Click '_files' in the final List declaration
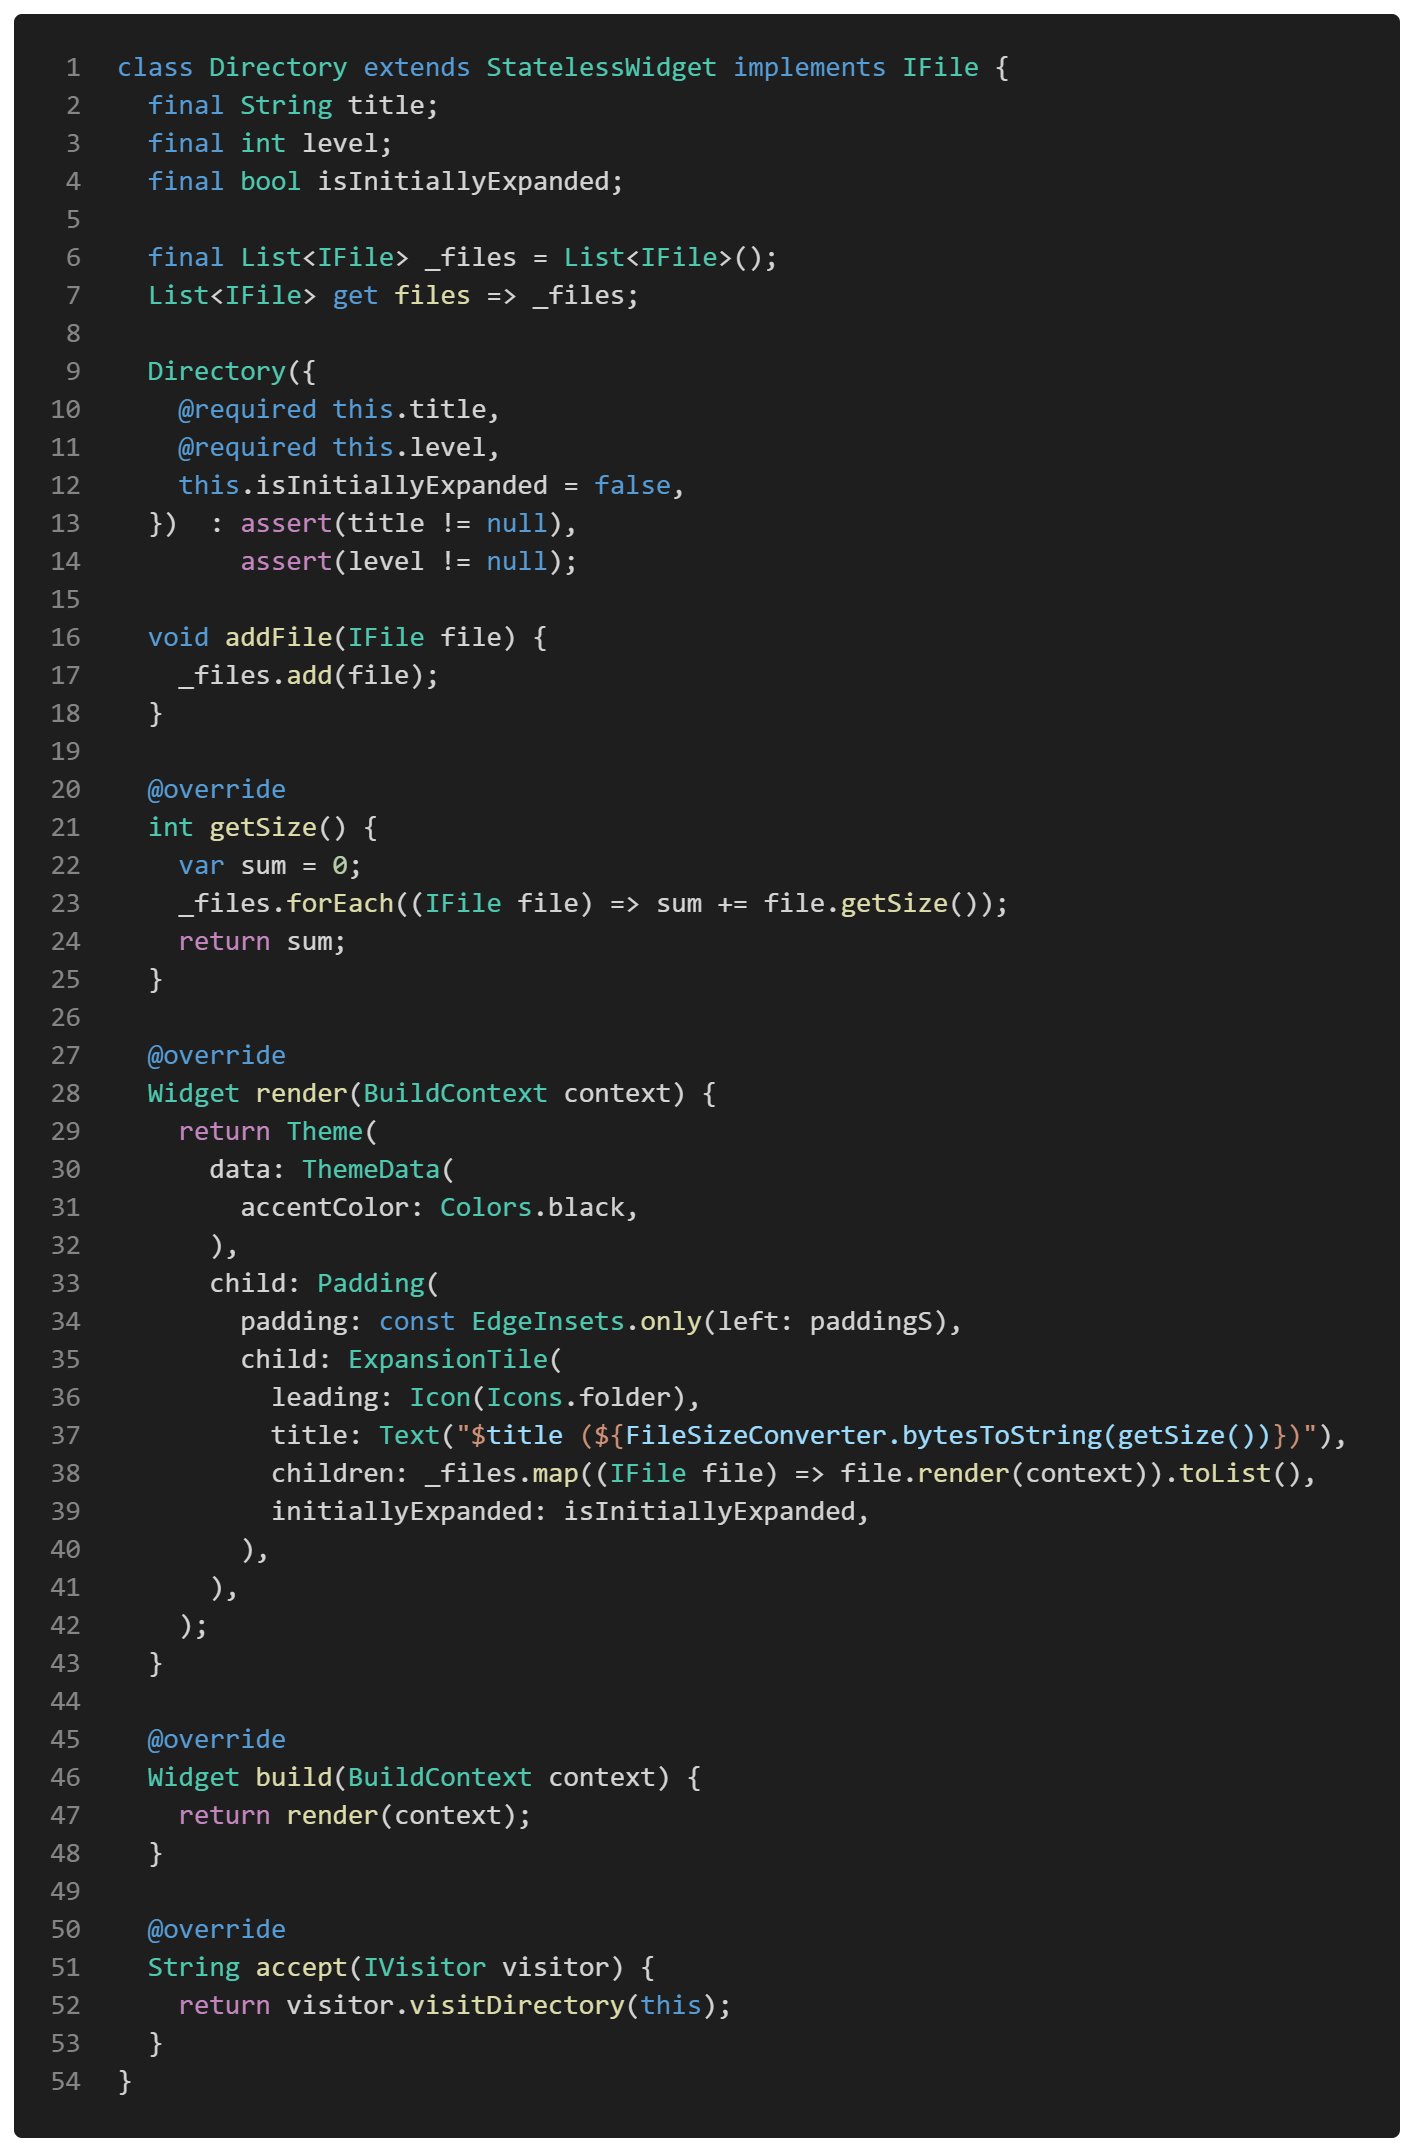This screenshot has width=1414, height=2150. coord(470,258)
